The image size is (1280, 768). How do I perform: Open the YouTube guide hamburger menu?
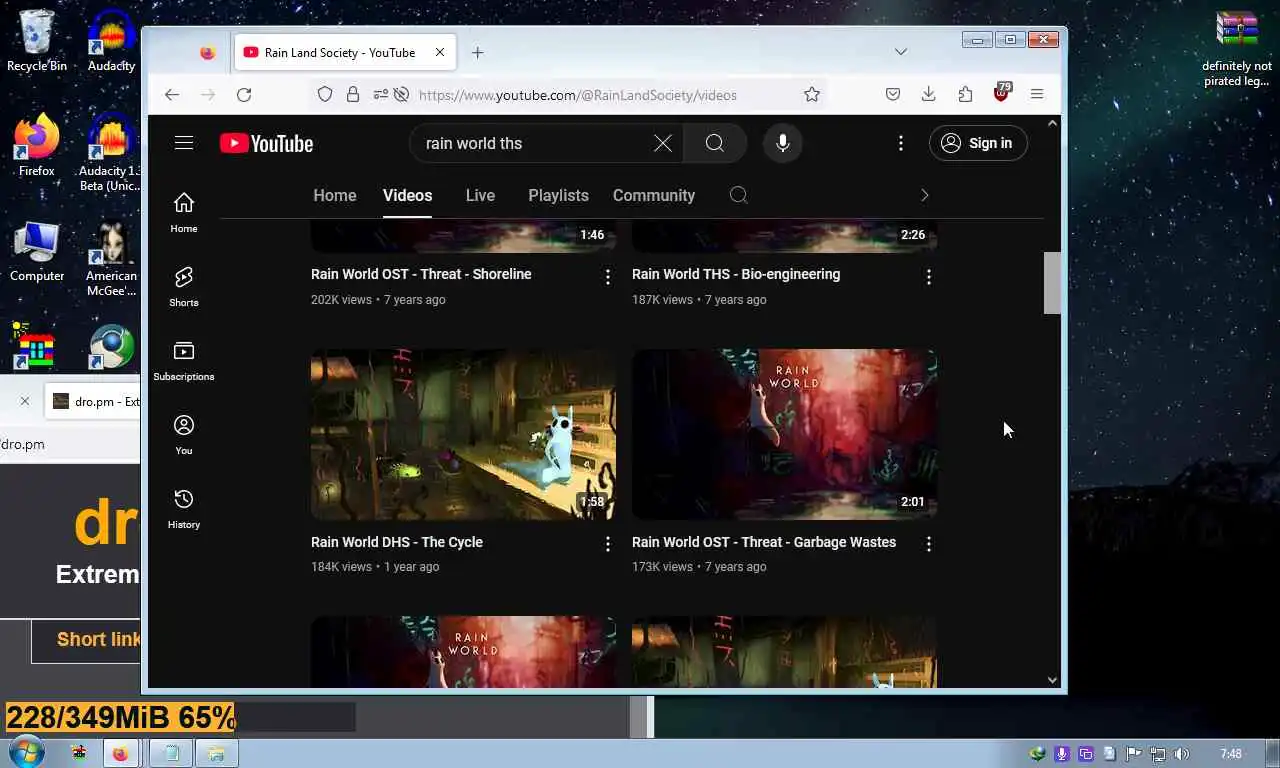[x=184, y=143]
